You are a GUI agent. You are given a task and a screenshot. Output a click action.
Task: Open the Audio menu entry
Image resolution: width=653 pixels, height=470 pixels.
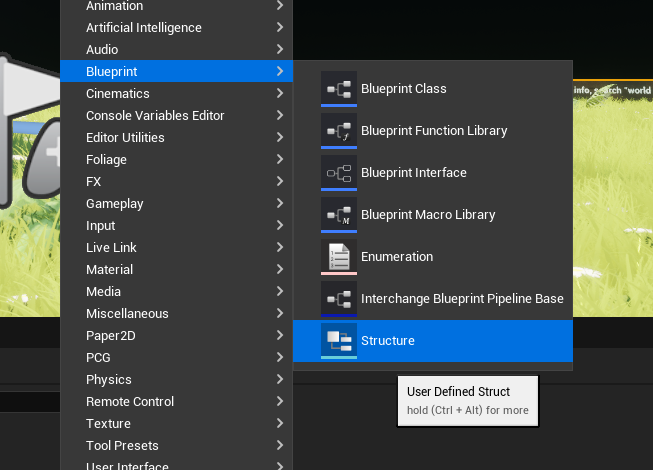(x=102, y=49)
